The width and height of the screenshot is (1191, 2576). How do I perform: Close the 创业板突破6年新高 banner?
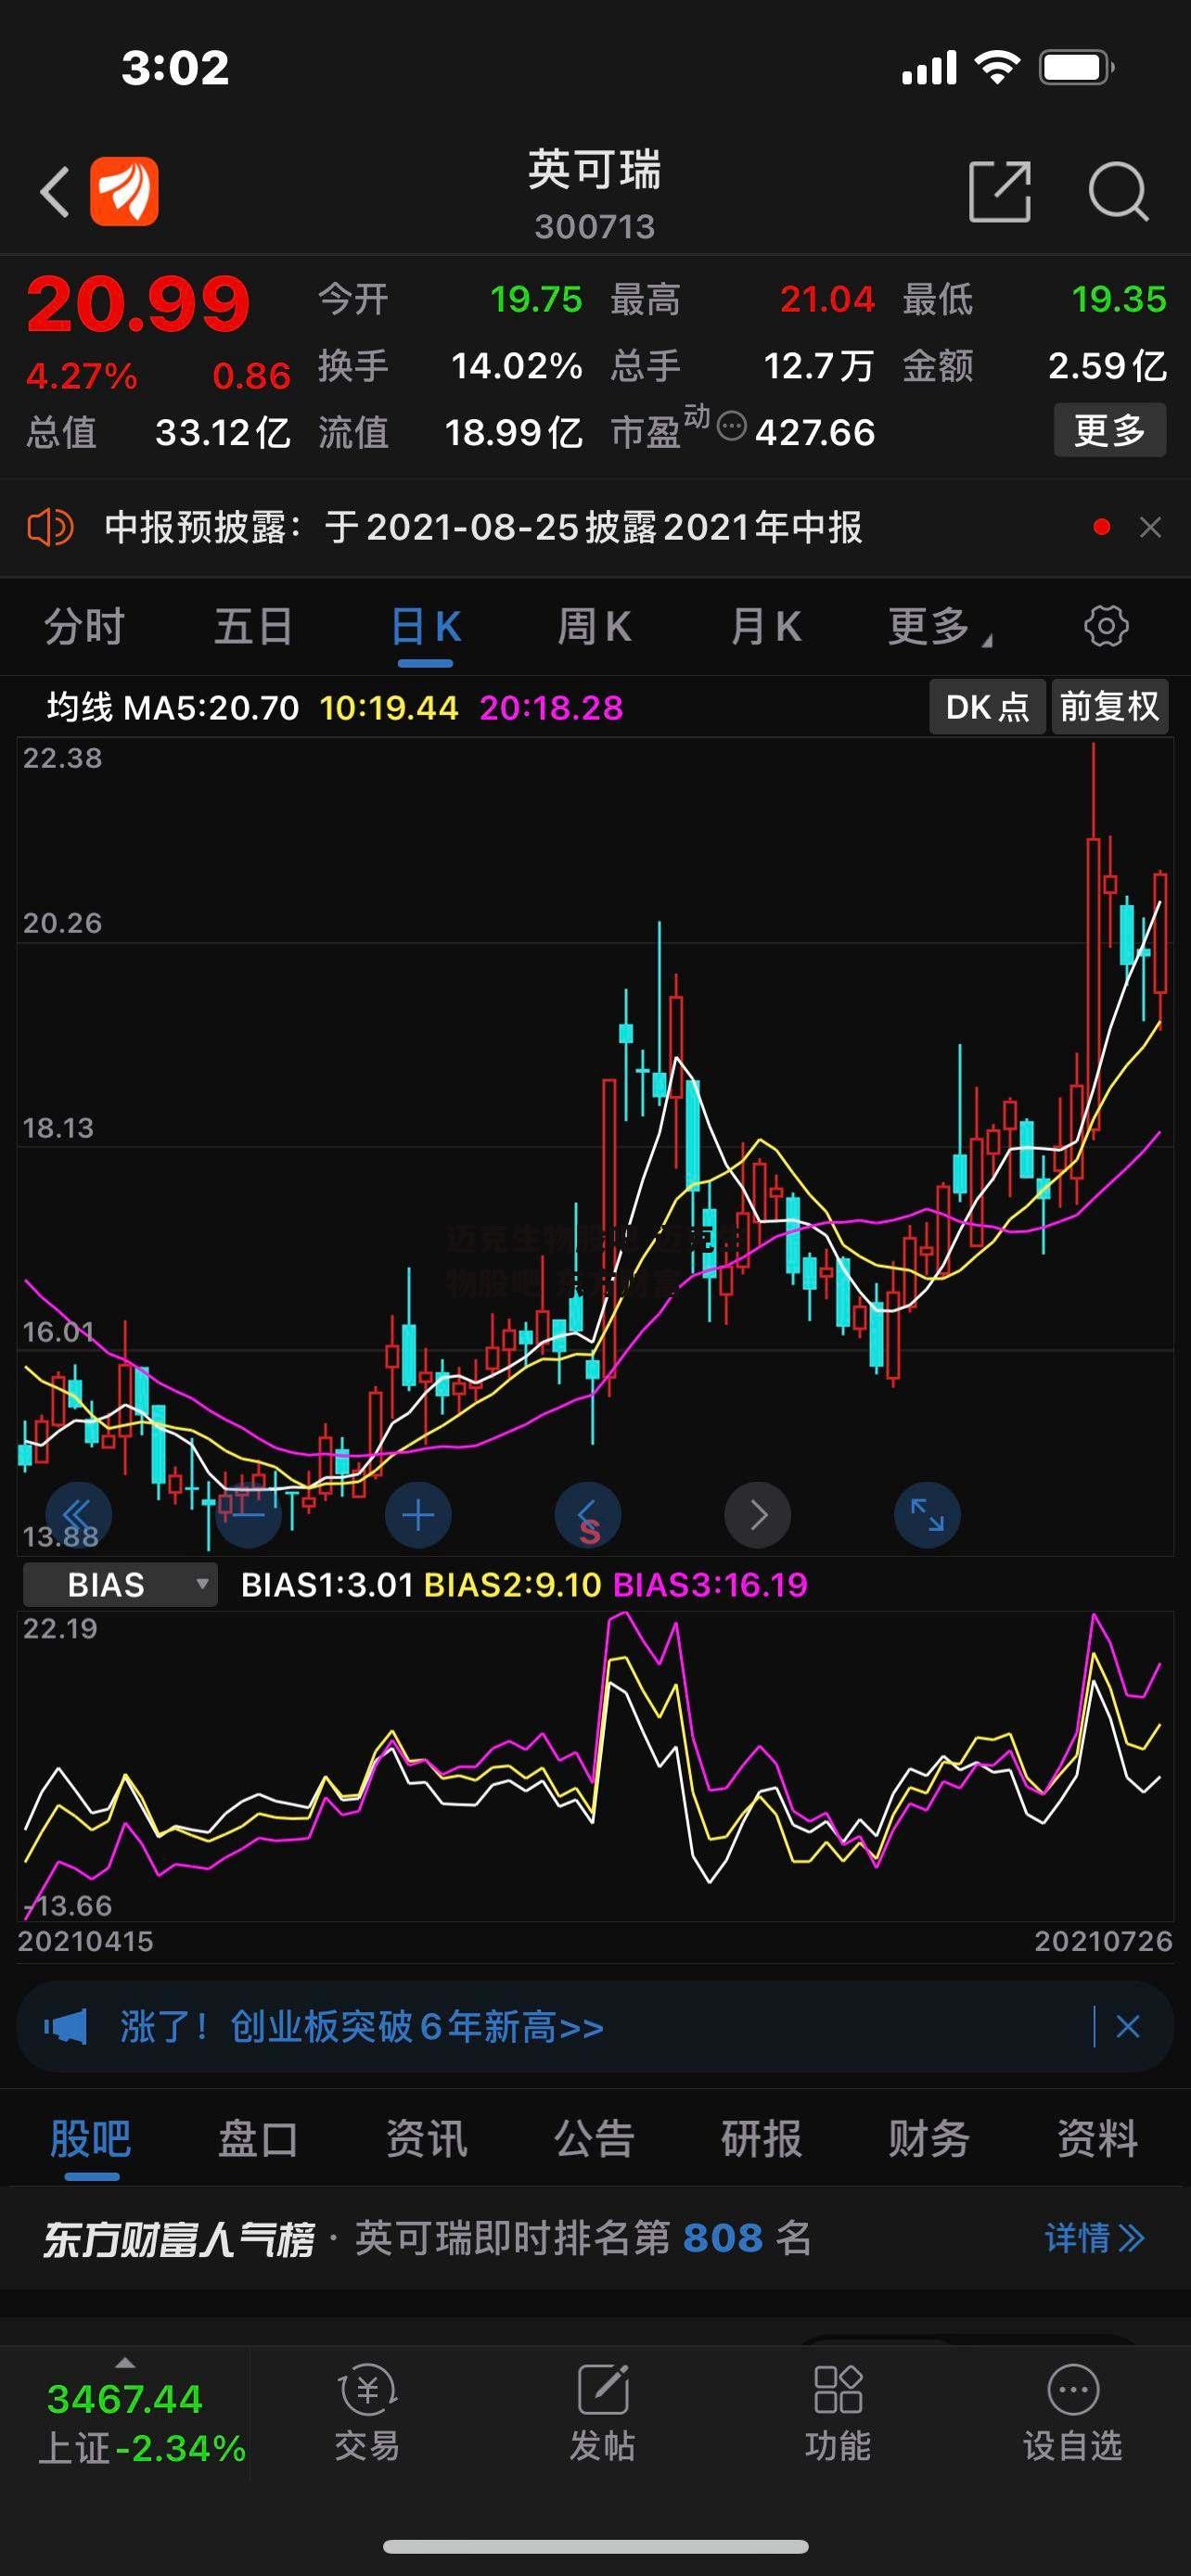1128,2027
